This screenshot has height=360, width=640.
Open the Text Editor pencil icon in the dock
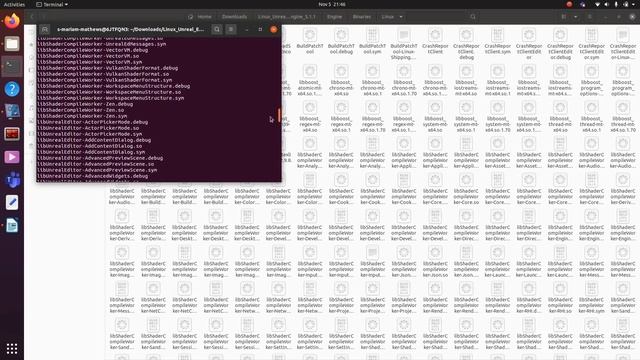[12, 202]
